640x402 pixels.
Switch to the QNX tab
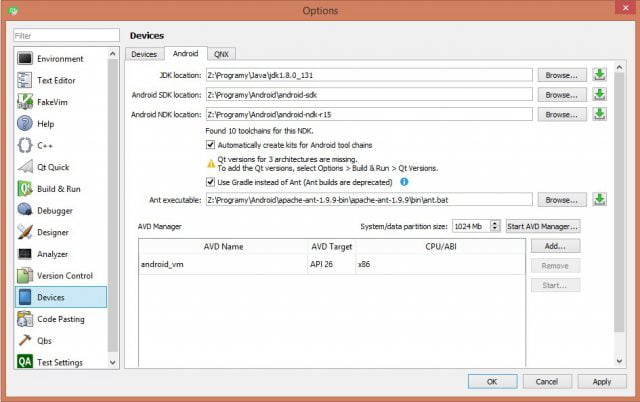pos(221,54)
